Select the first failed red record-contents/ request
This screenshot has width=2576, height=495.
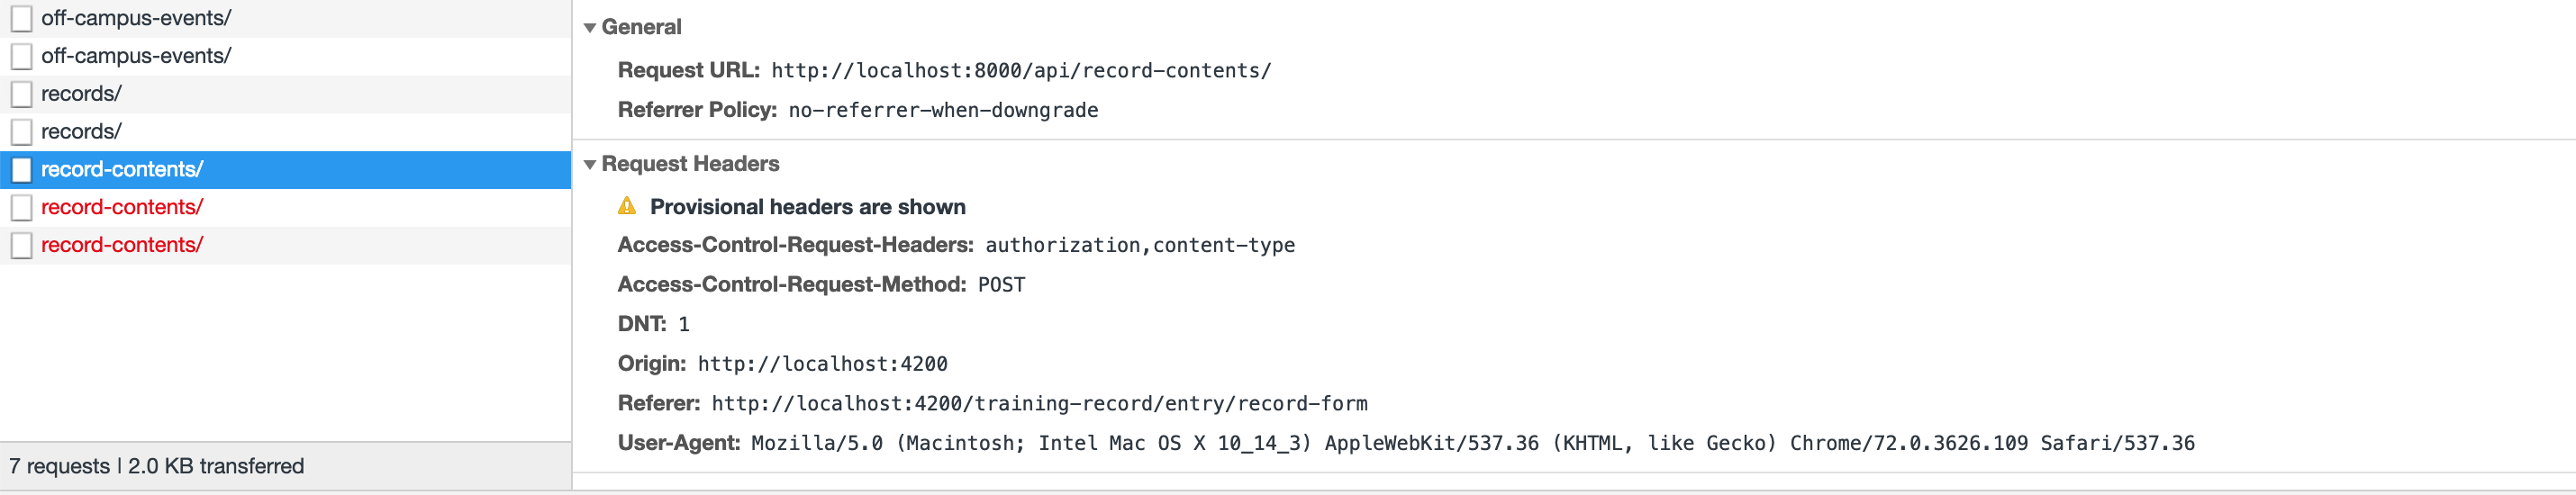pyautogui.click(x=122, y=207)
